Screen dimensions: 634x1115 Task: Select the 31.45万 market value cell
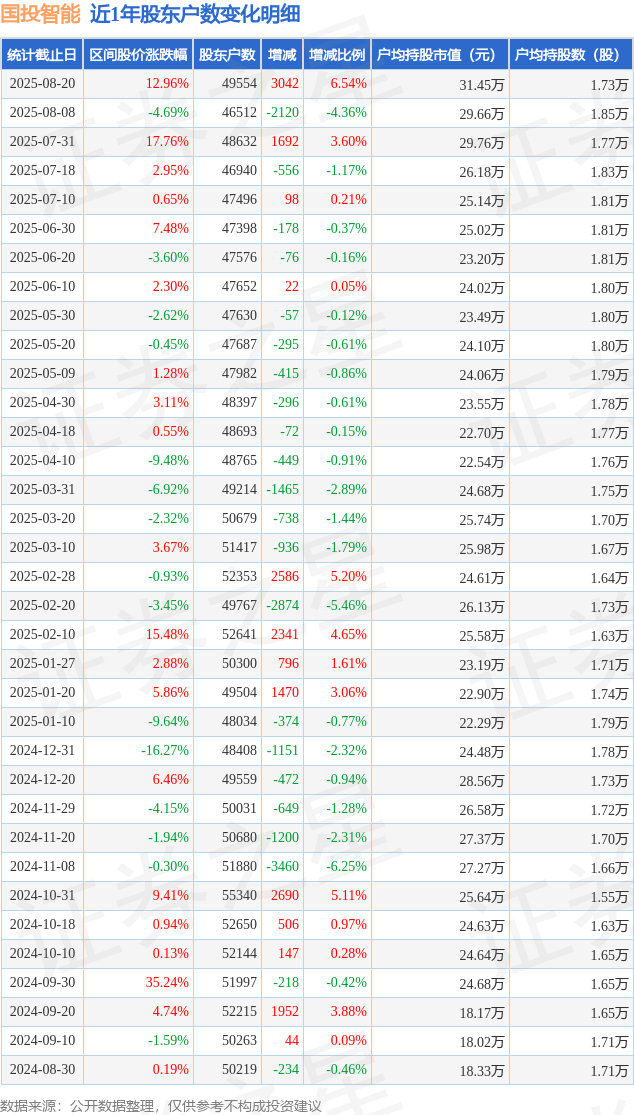[481, 84]
